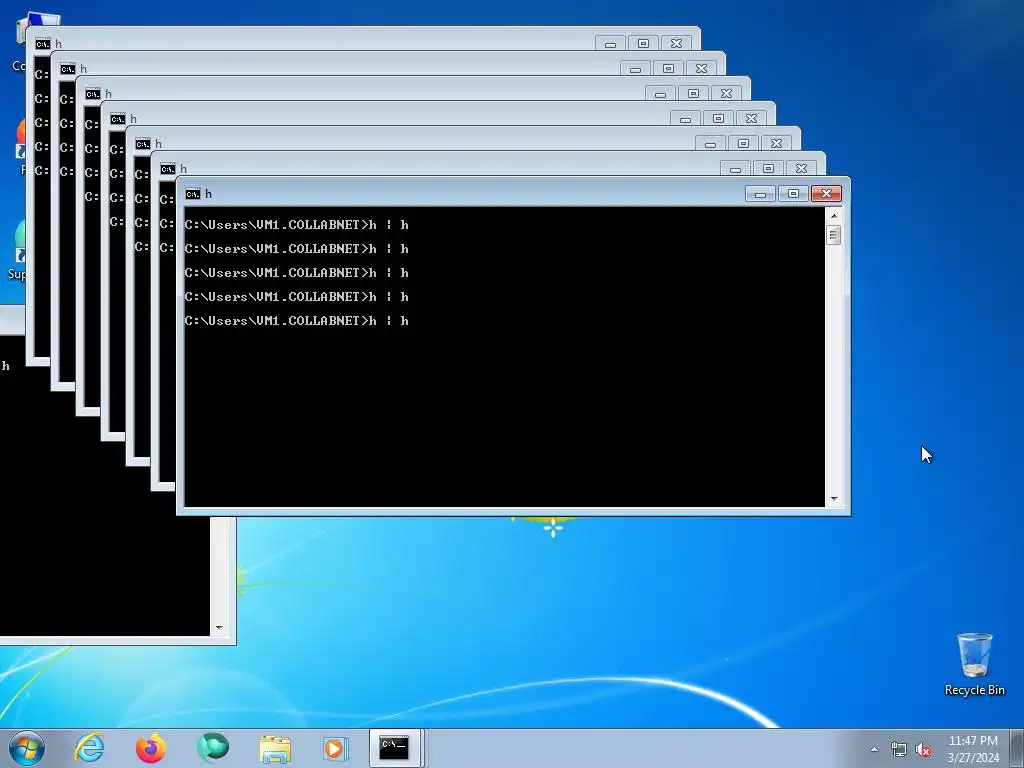Close the second cmd window from the back
1024x768 pixels.
[x=701, y=69]
